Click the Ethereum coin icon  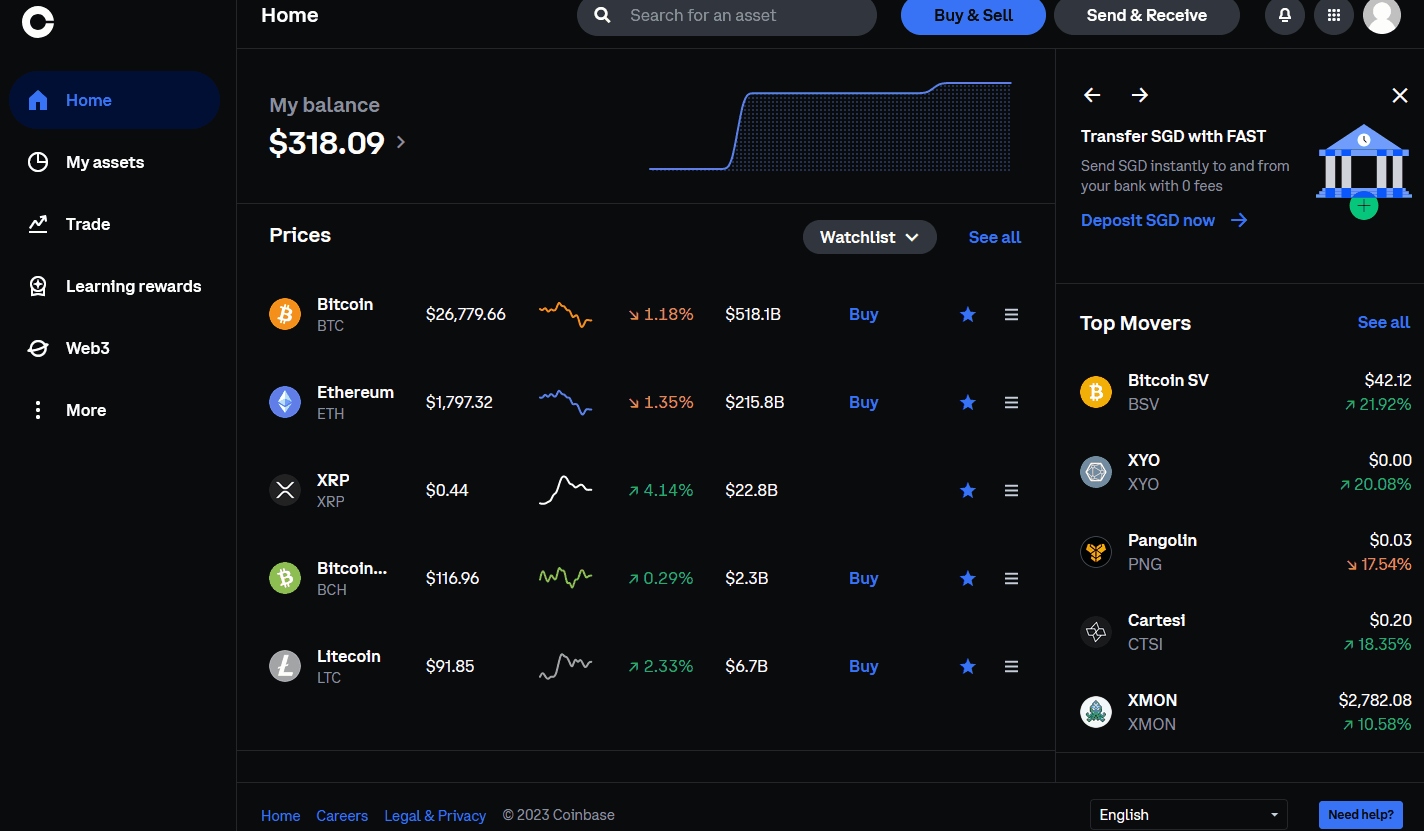coord(285,402)
